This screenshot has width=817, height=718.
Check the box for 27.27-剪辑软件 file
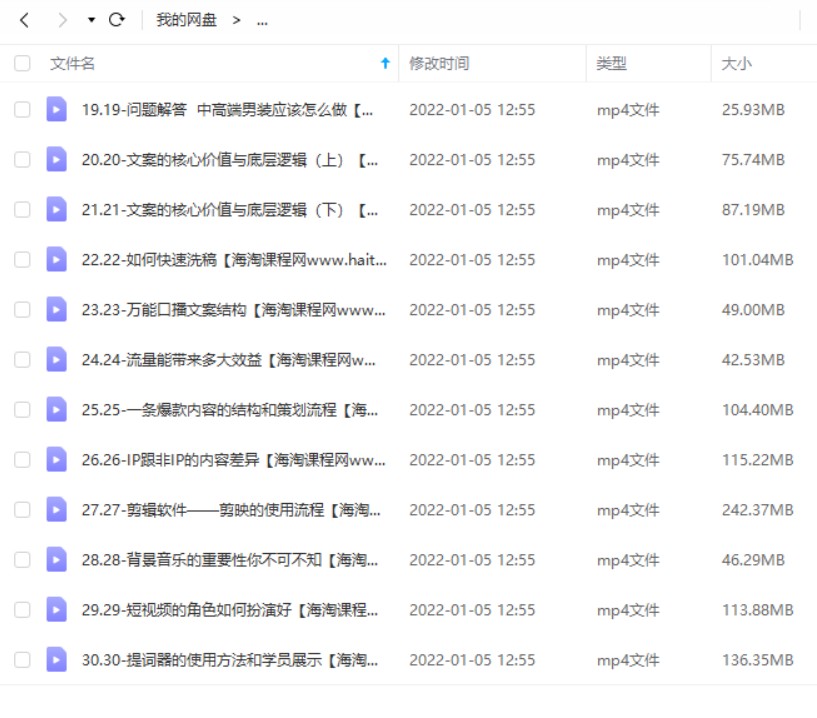(22, 510)
